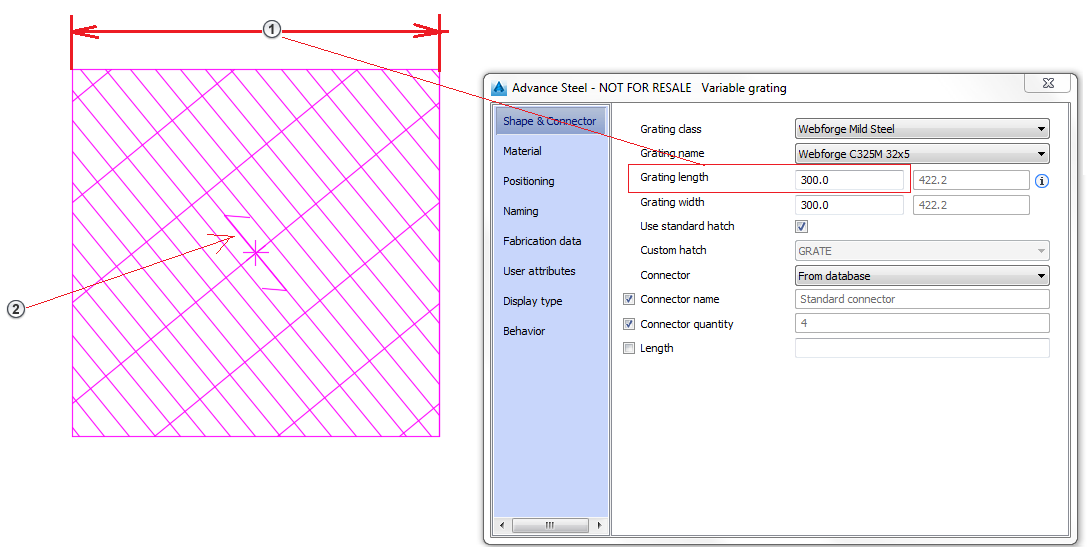The image size is (1088, 555).
Task: Open the Grating name dropdown
Action: (x=922, y=153)
